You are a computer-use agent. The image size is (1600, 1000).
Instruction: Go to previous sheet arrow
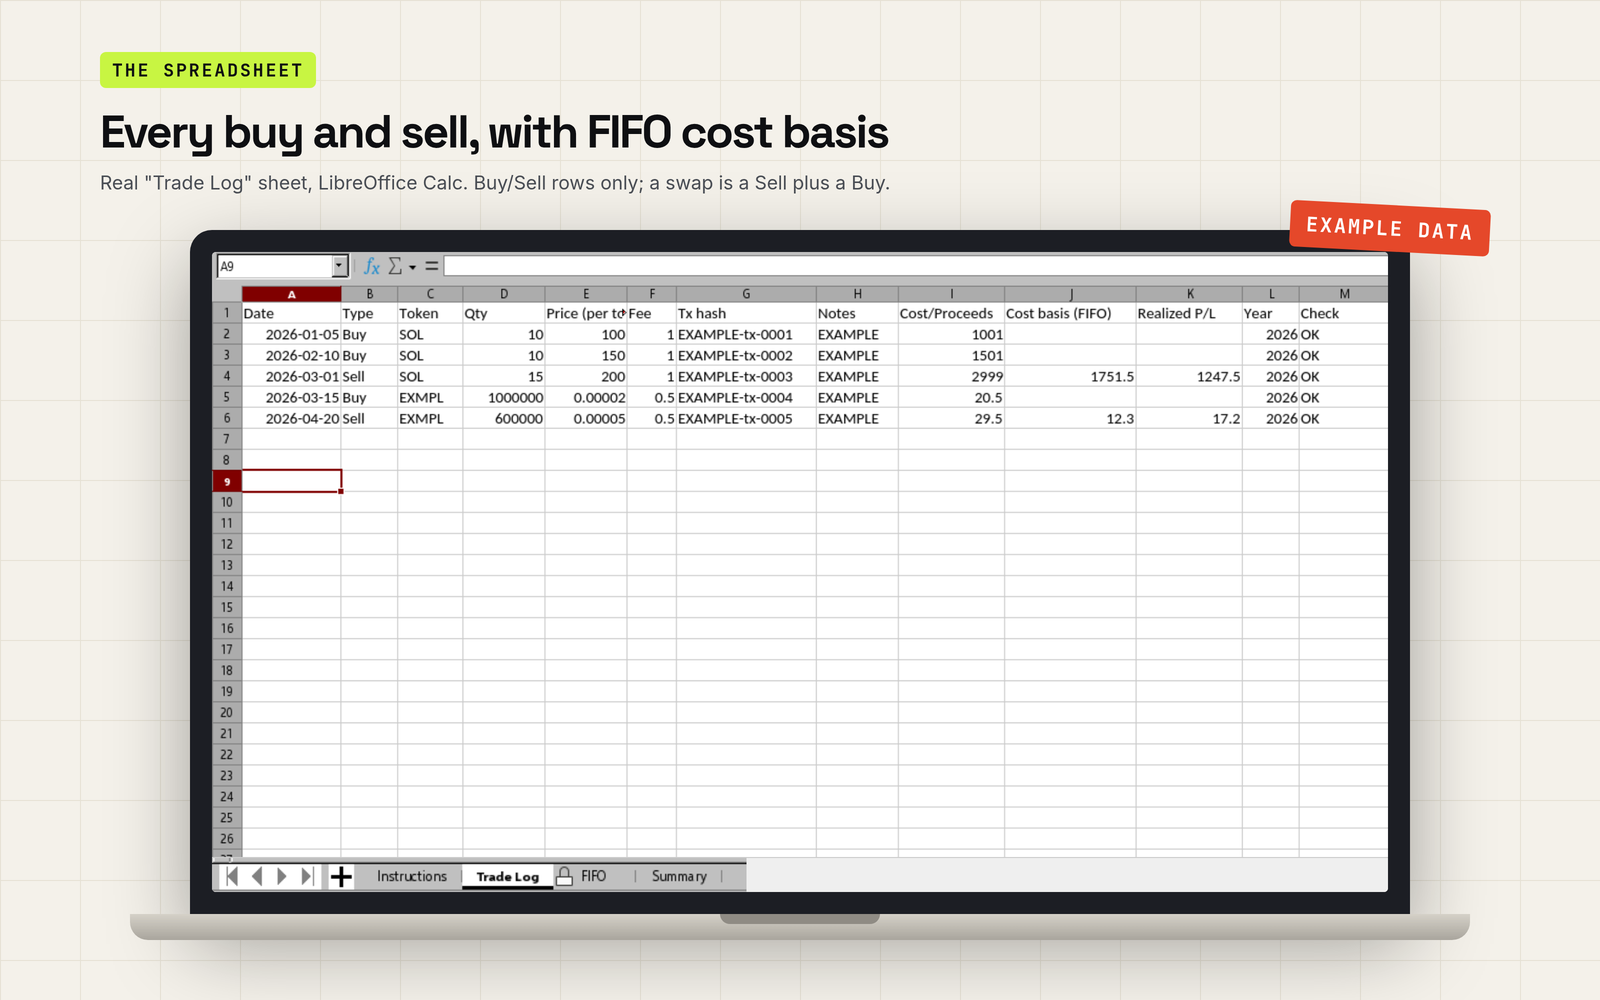coord(257,877)
